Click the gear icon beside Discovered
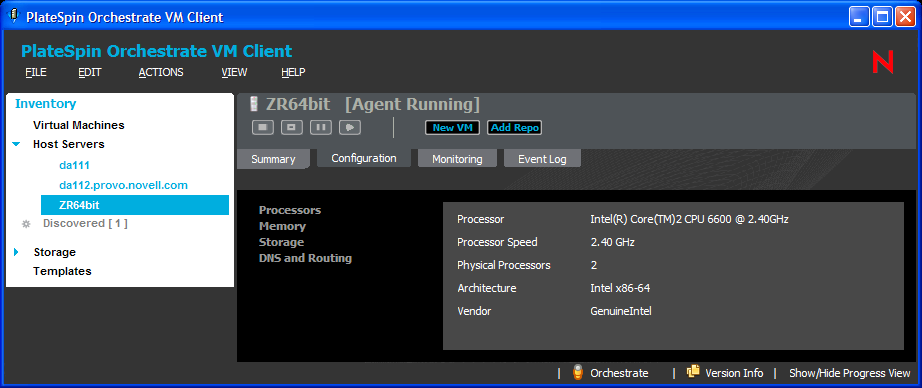The width and height of the screenshot is (922, 388). point(26,224)
